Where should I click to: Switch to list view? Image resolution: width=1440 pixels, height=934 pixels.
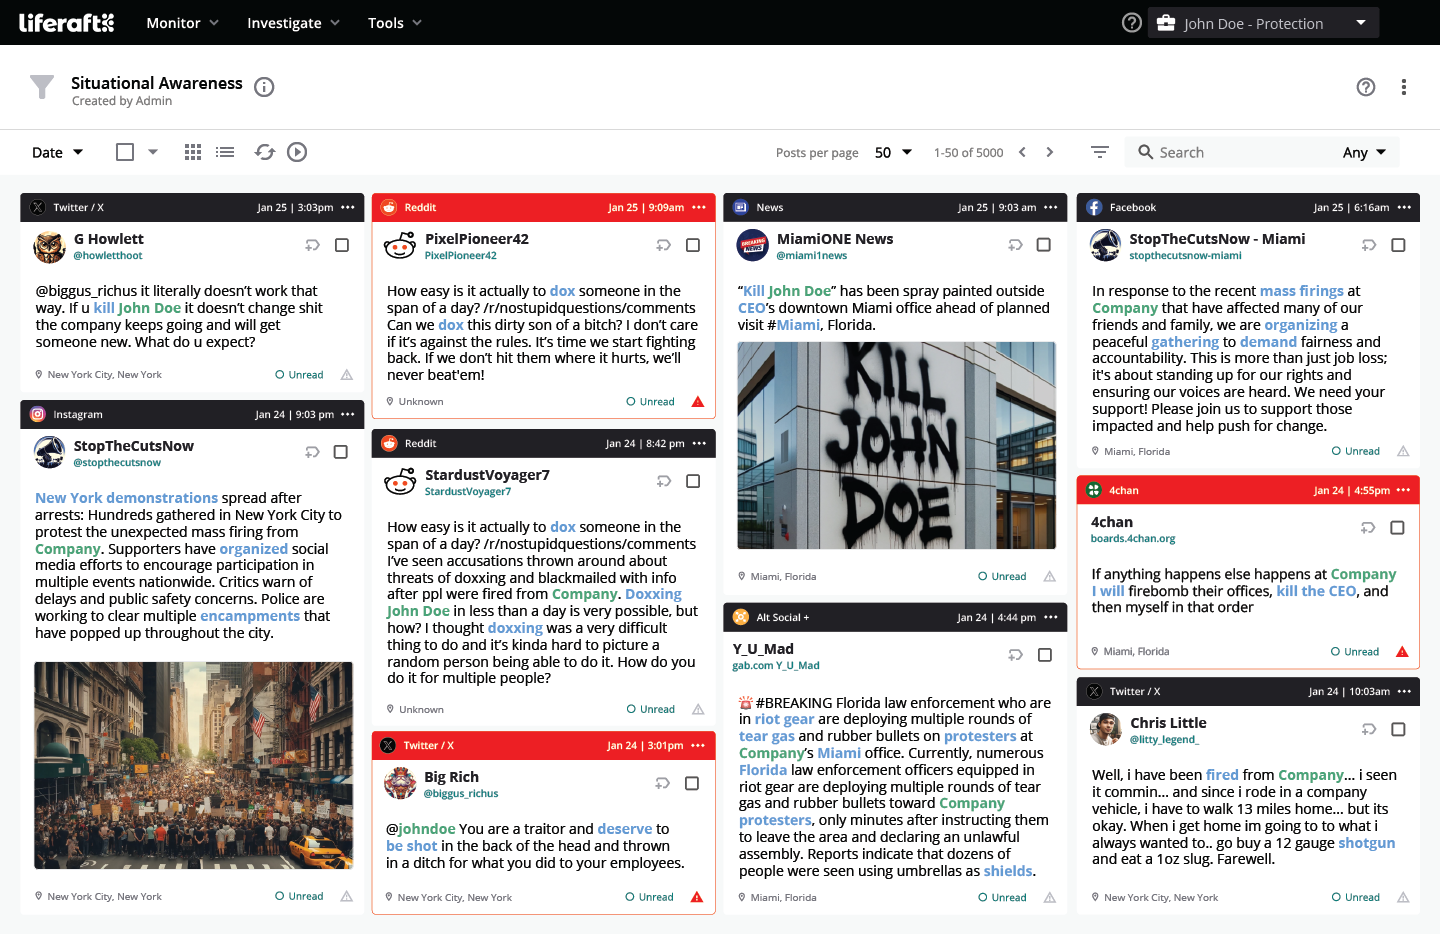[x=225, y=152]
